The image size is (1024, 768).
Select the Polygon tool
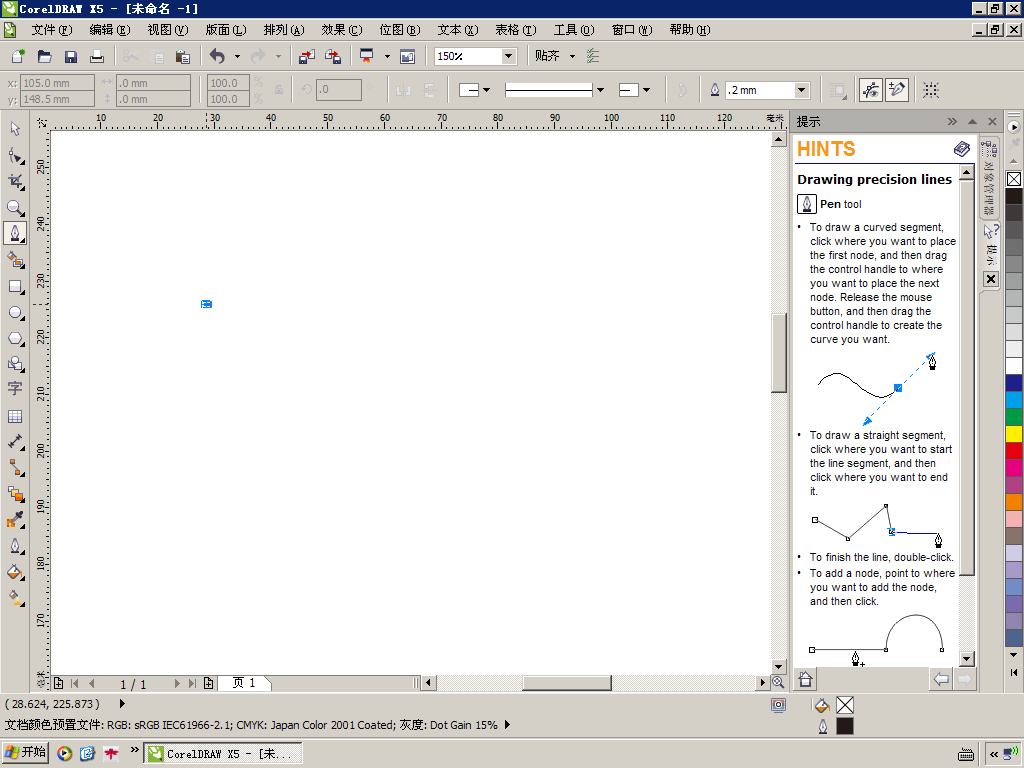(x=15, y=338)
